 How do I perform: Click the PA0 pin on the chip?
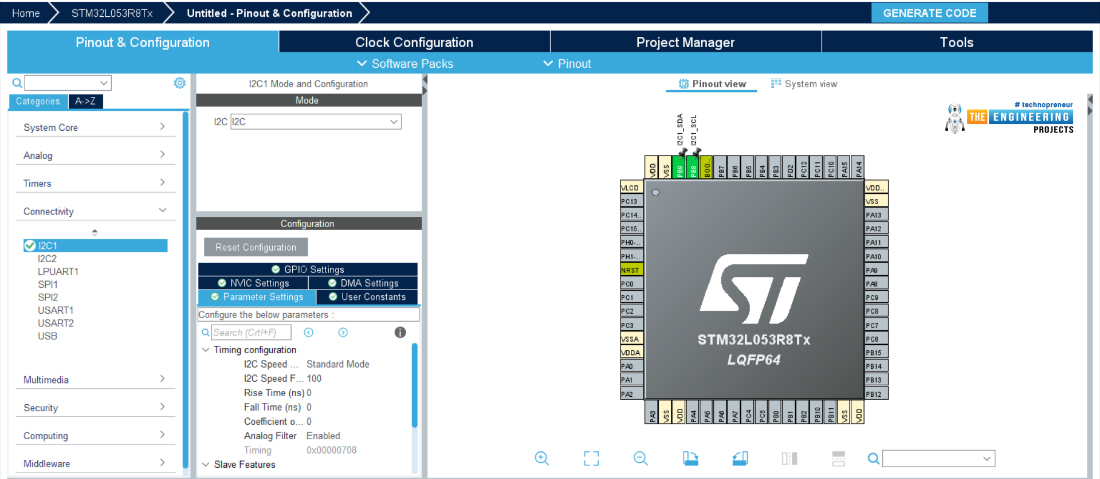(x=631, y=366)
